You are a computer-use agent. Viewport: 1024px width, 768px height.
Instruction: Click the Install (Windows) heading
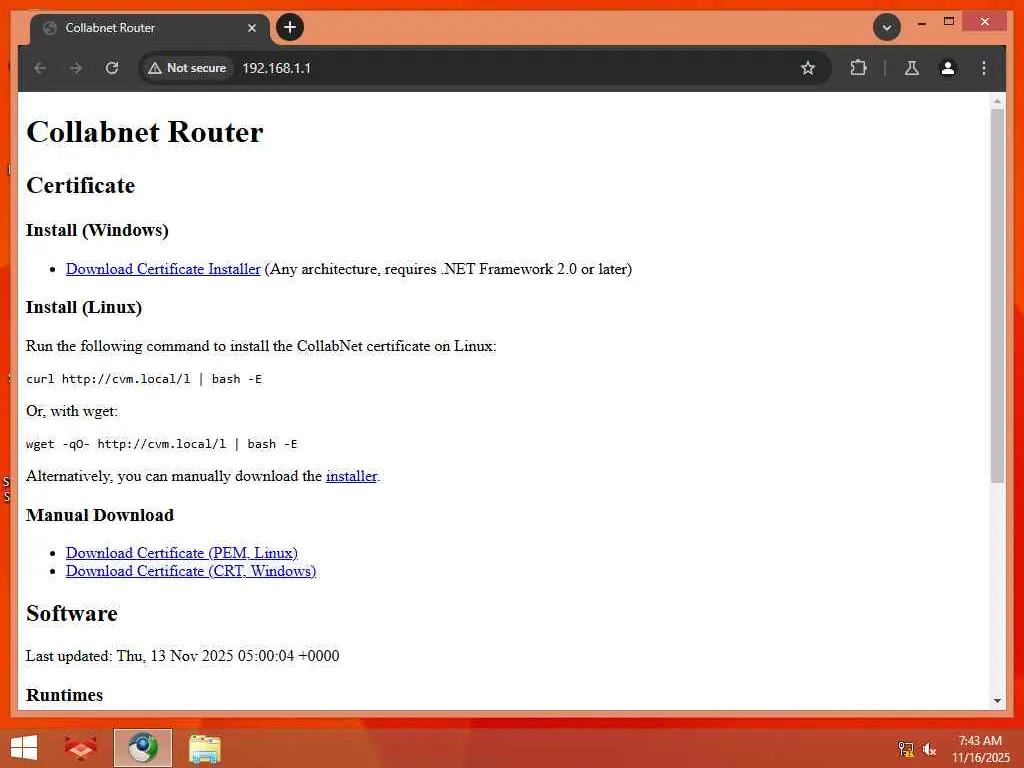pos(97,231)
